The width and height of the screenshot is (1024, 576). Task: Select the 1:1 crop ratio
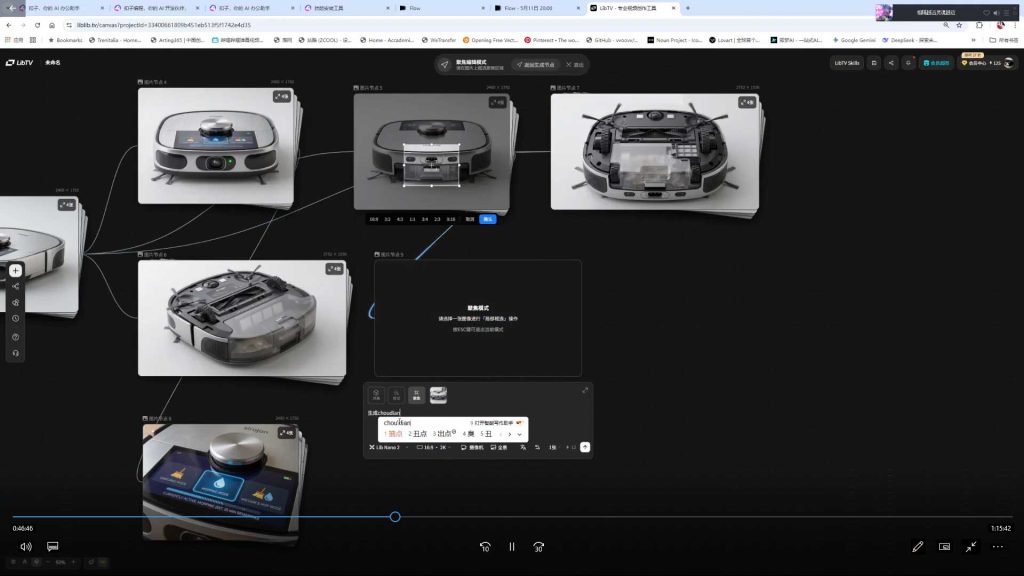coord(412,219)
